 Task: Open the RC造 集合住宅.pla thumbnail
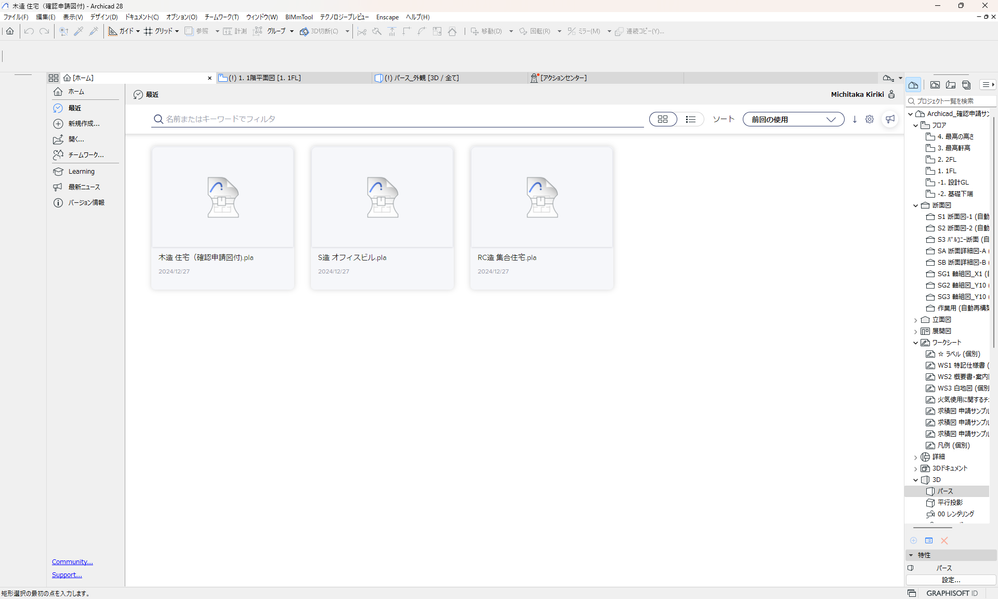coord(542,197)
